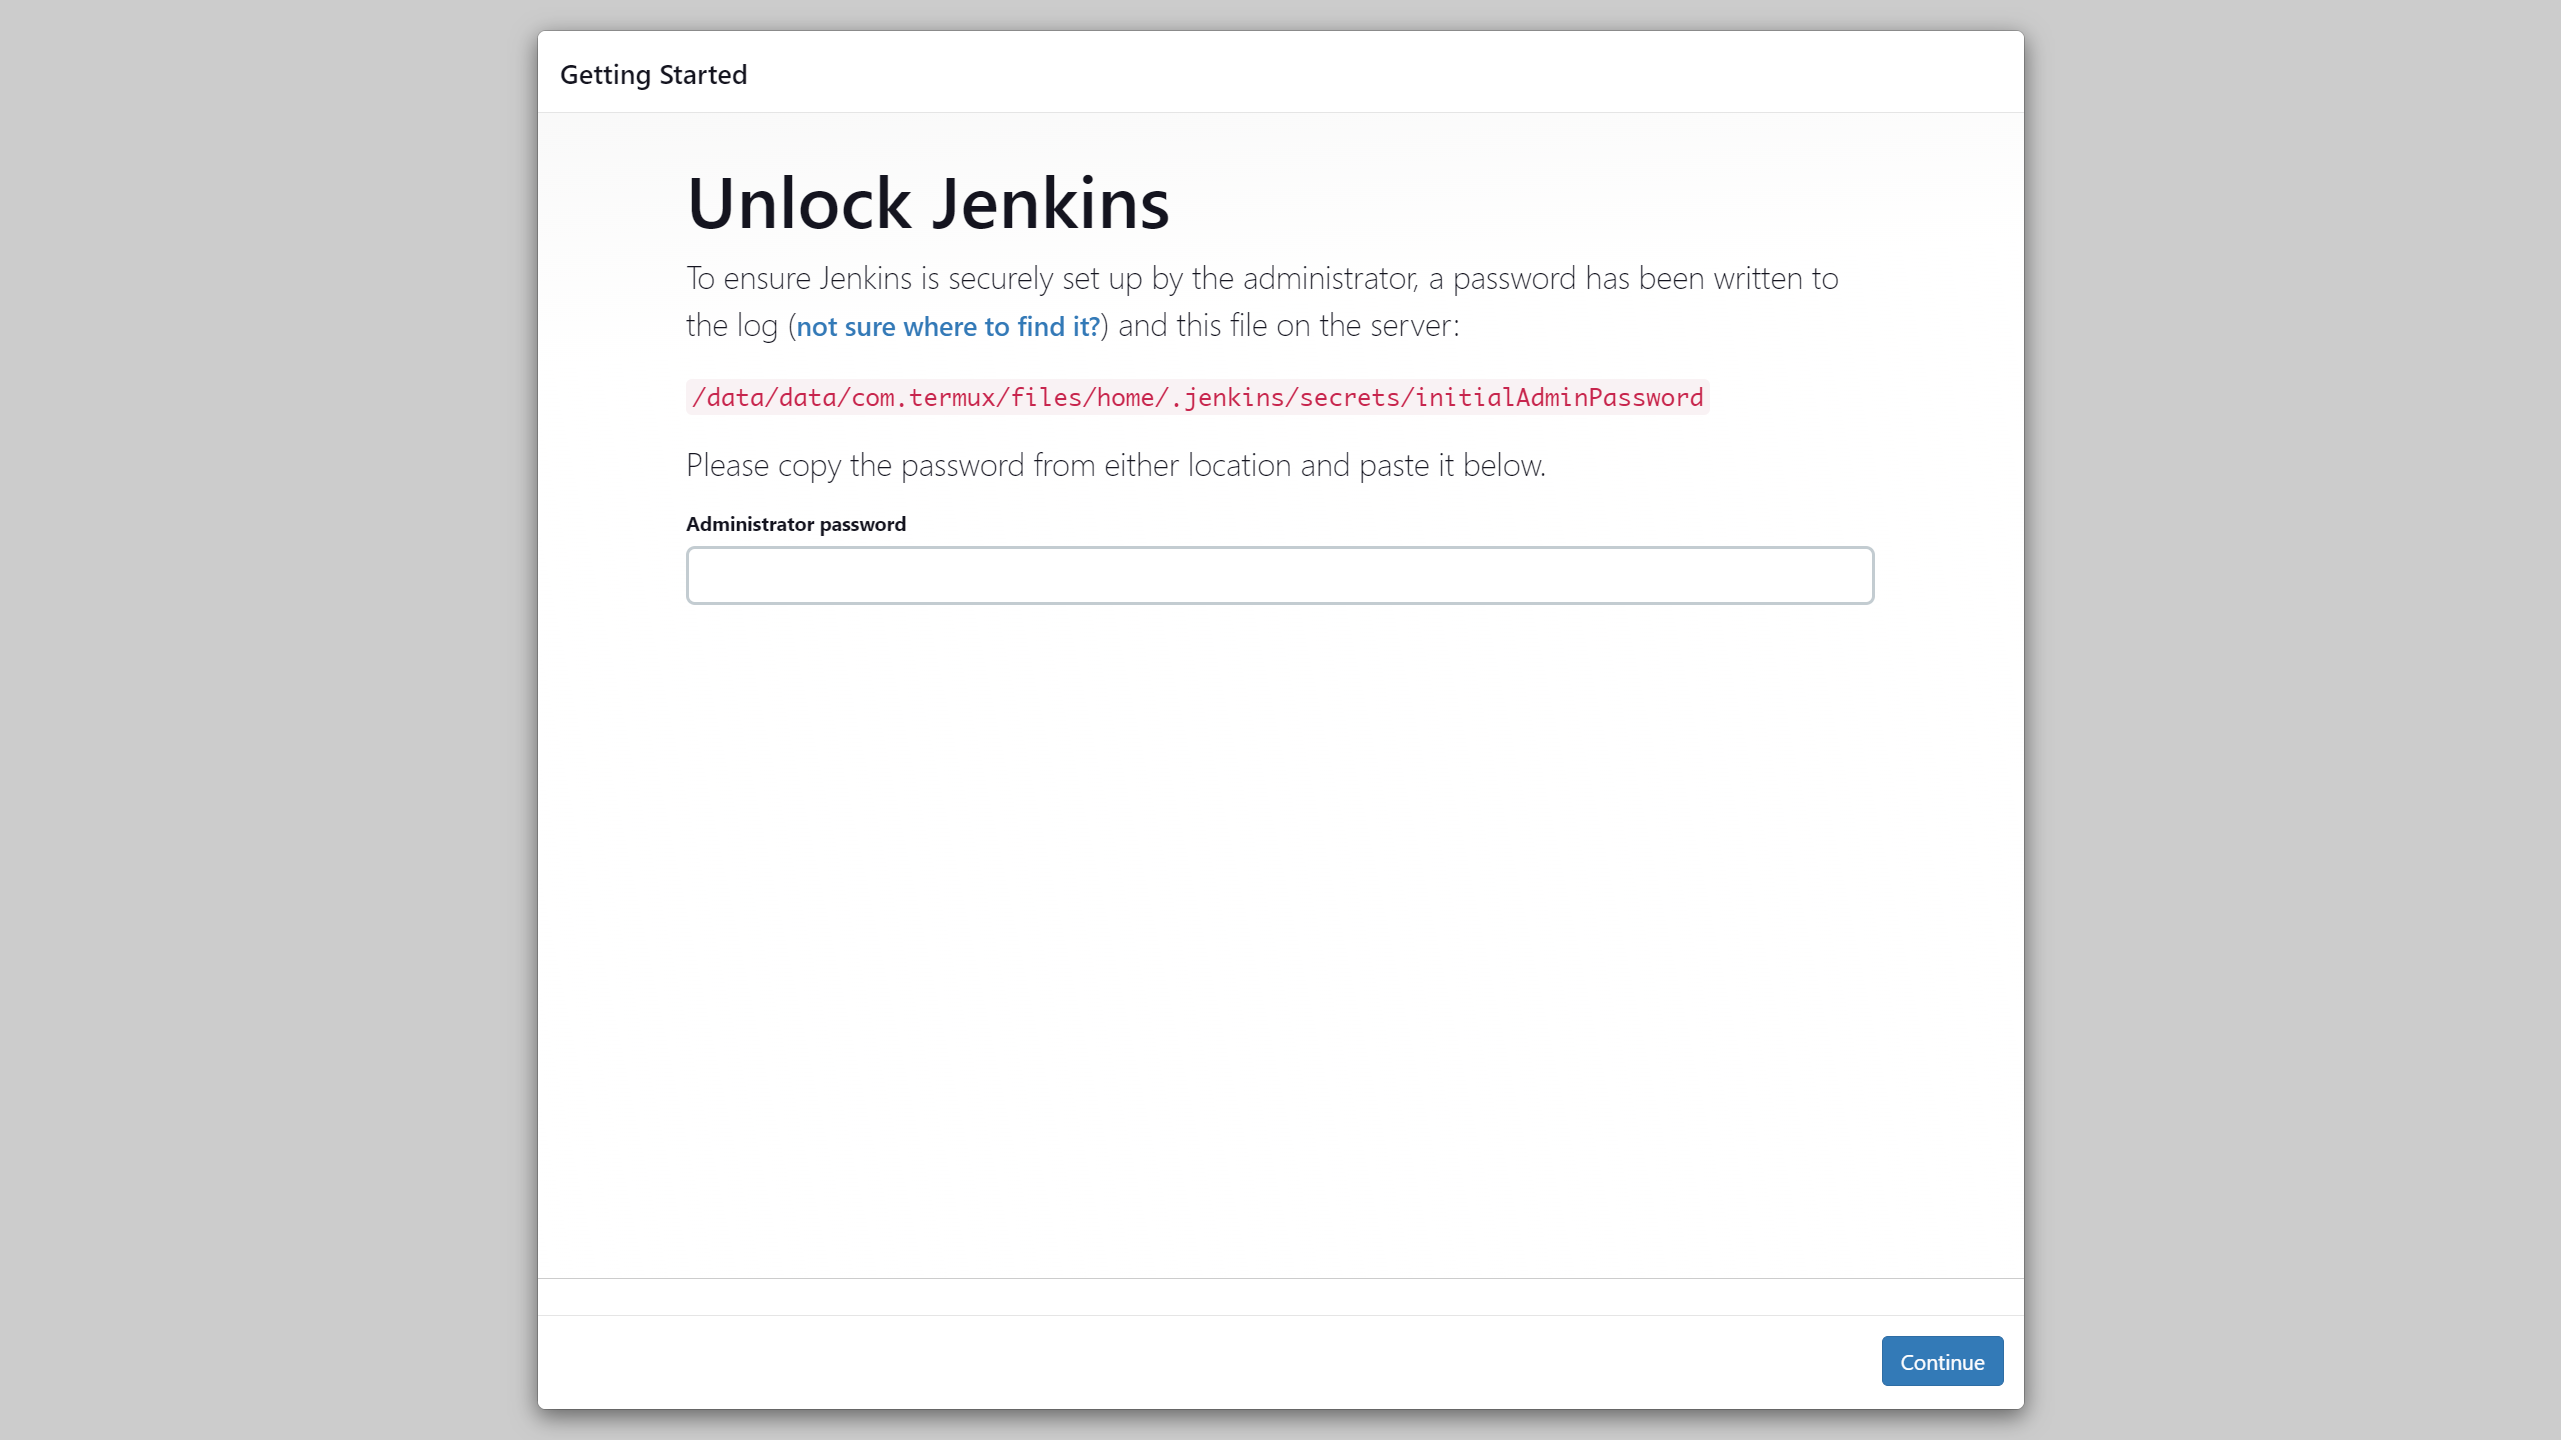The height and width of the screenshot is (1440, 2561).
Task: Click the 'not sure where to find it?' link
Action: tap(946, 326)
